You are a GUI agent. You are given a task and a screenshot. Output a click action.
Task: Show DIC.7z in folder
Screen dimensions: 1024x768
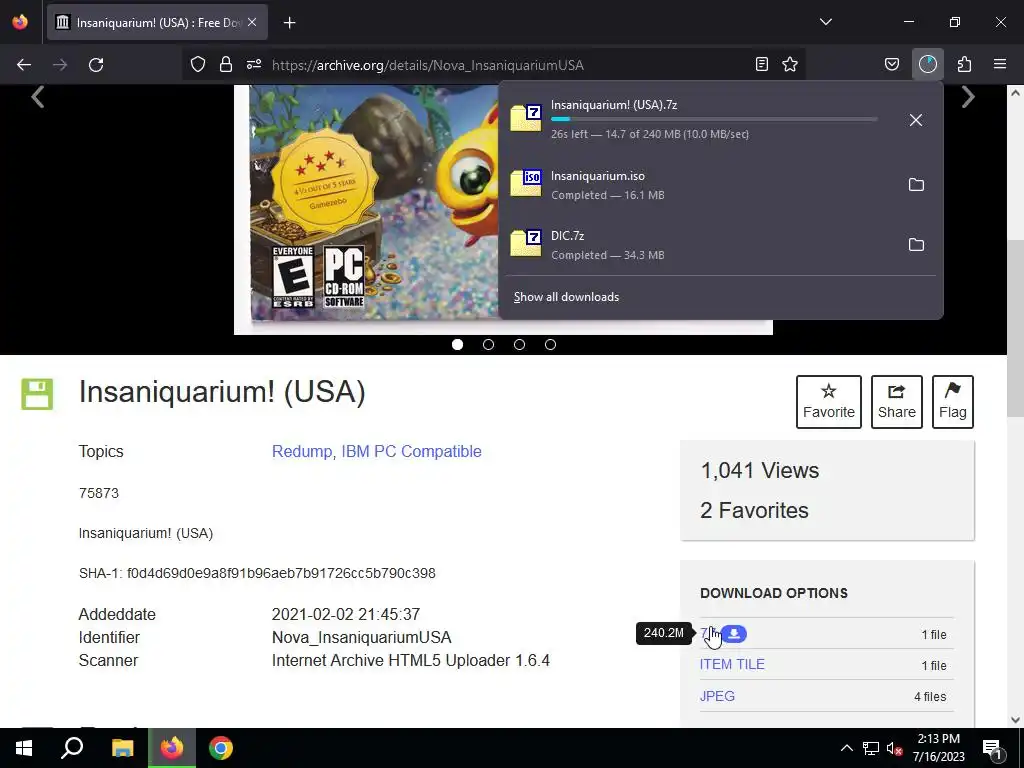click(916, 245)
